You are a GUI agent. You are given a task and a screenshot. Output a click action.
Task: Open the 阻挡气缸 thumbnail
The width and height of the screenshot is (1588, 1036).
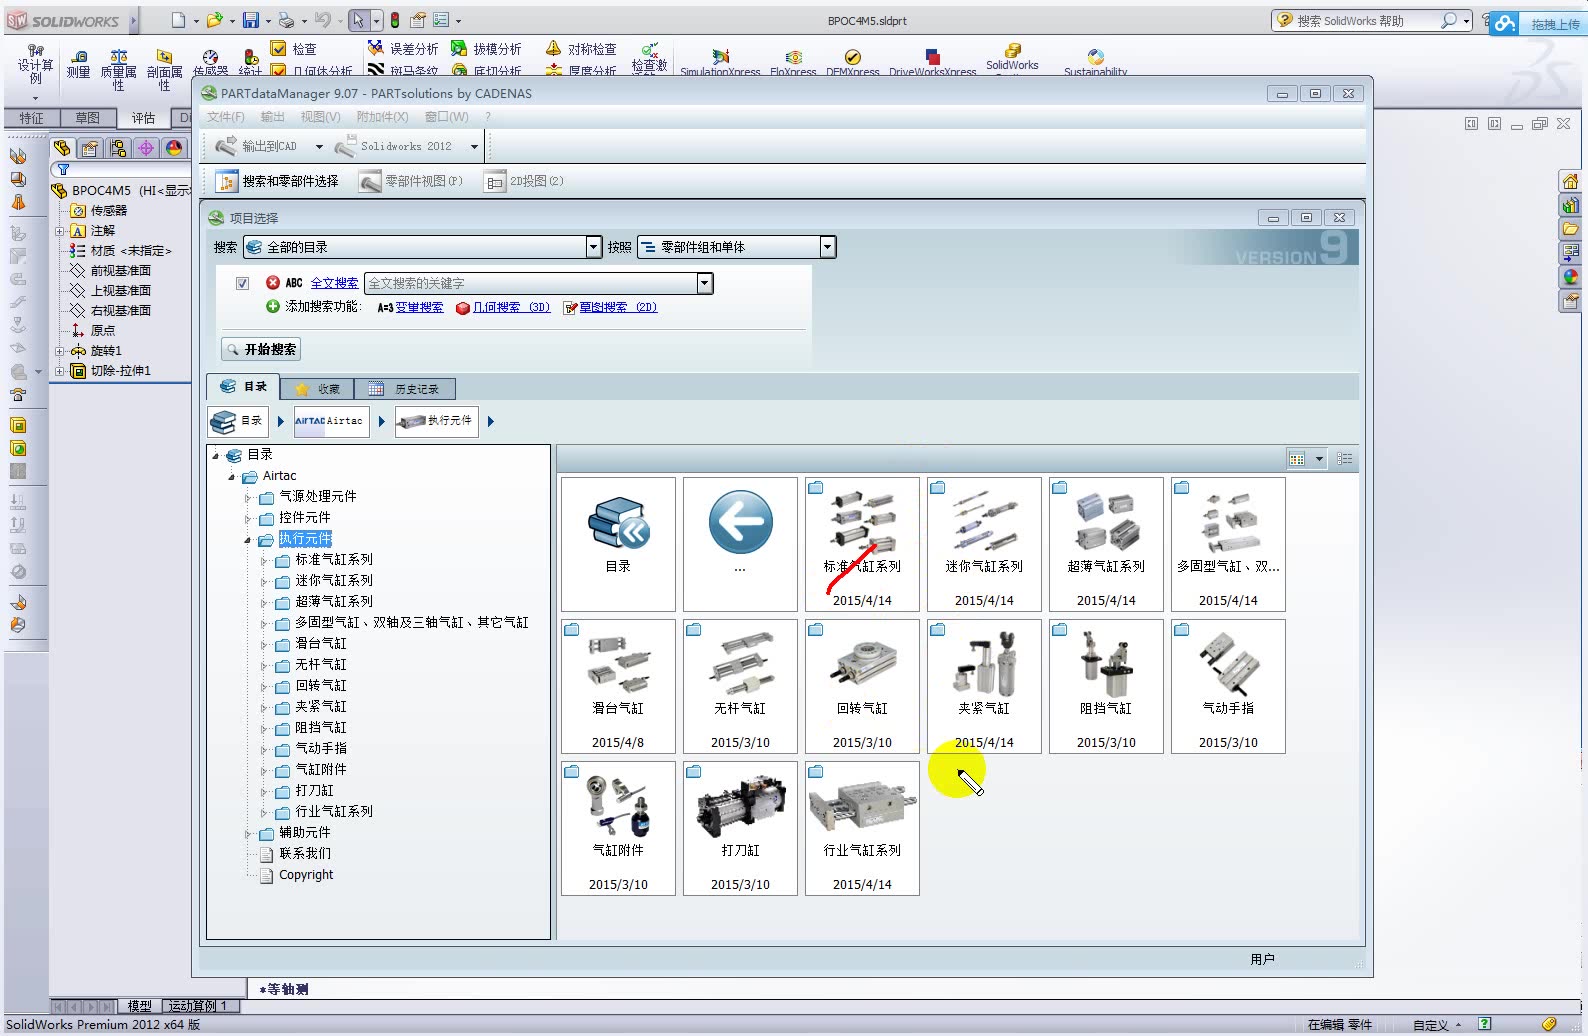1106,686
